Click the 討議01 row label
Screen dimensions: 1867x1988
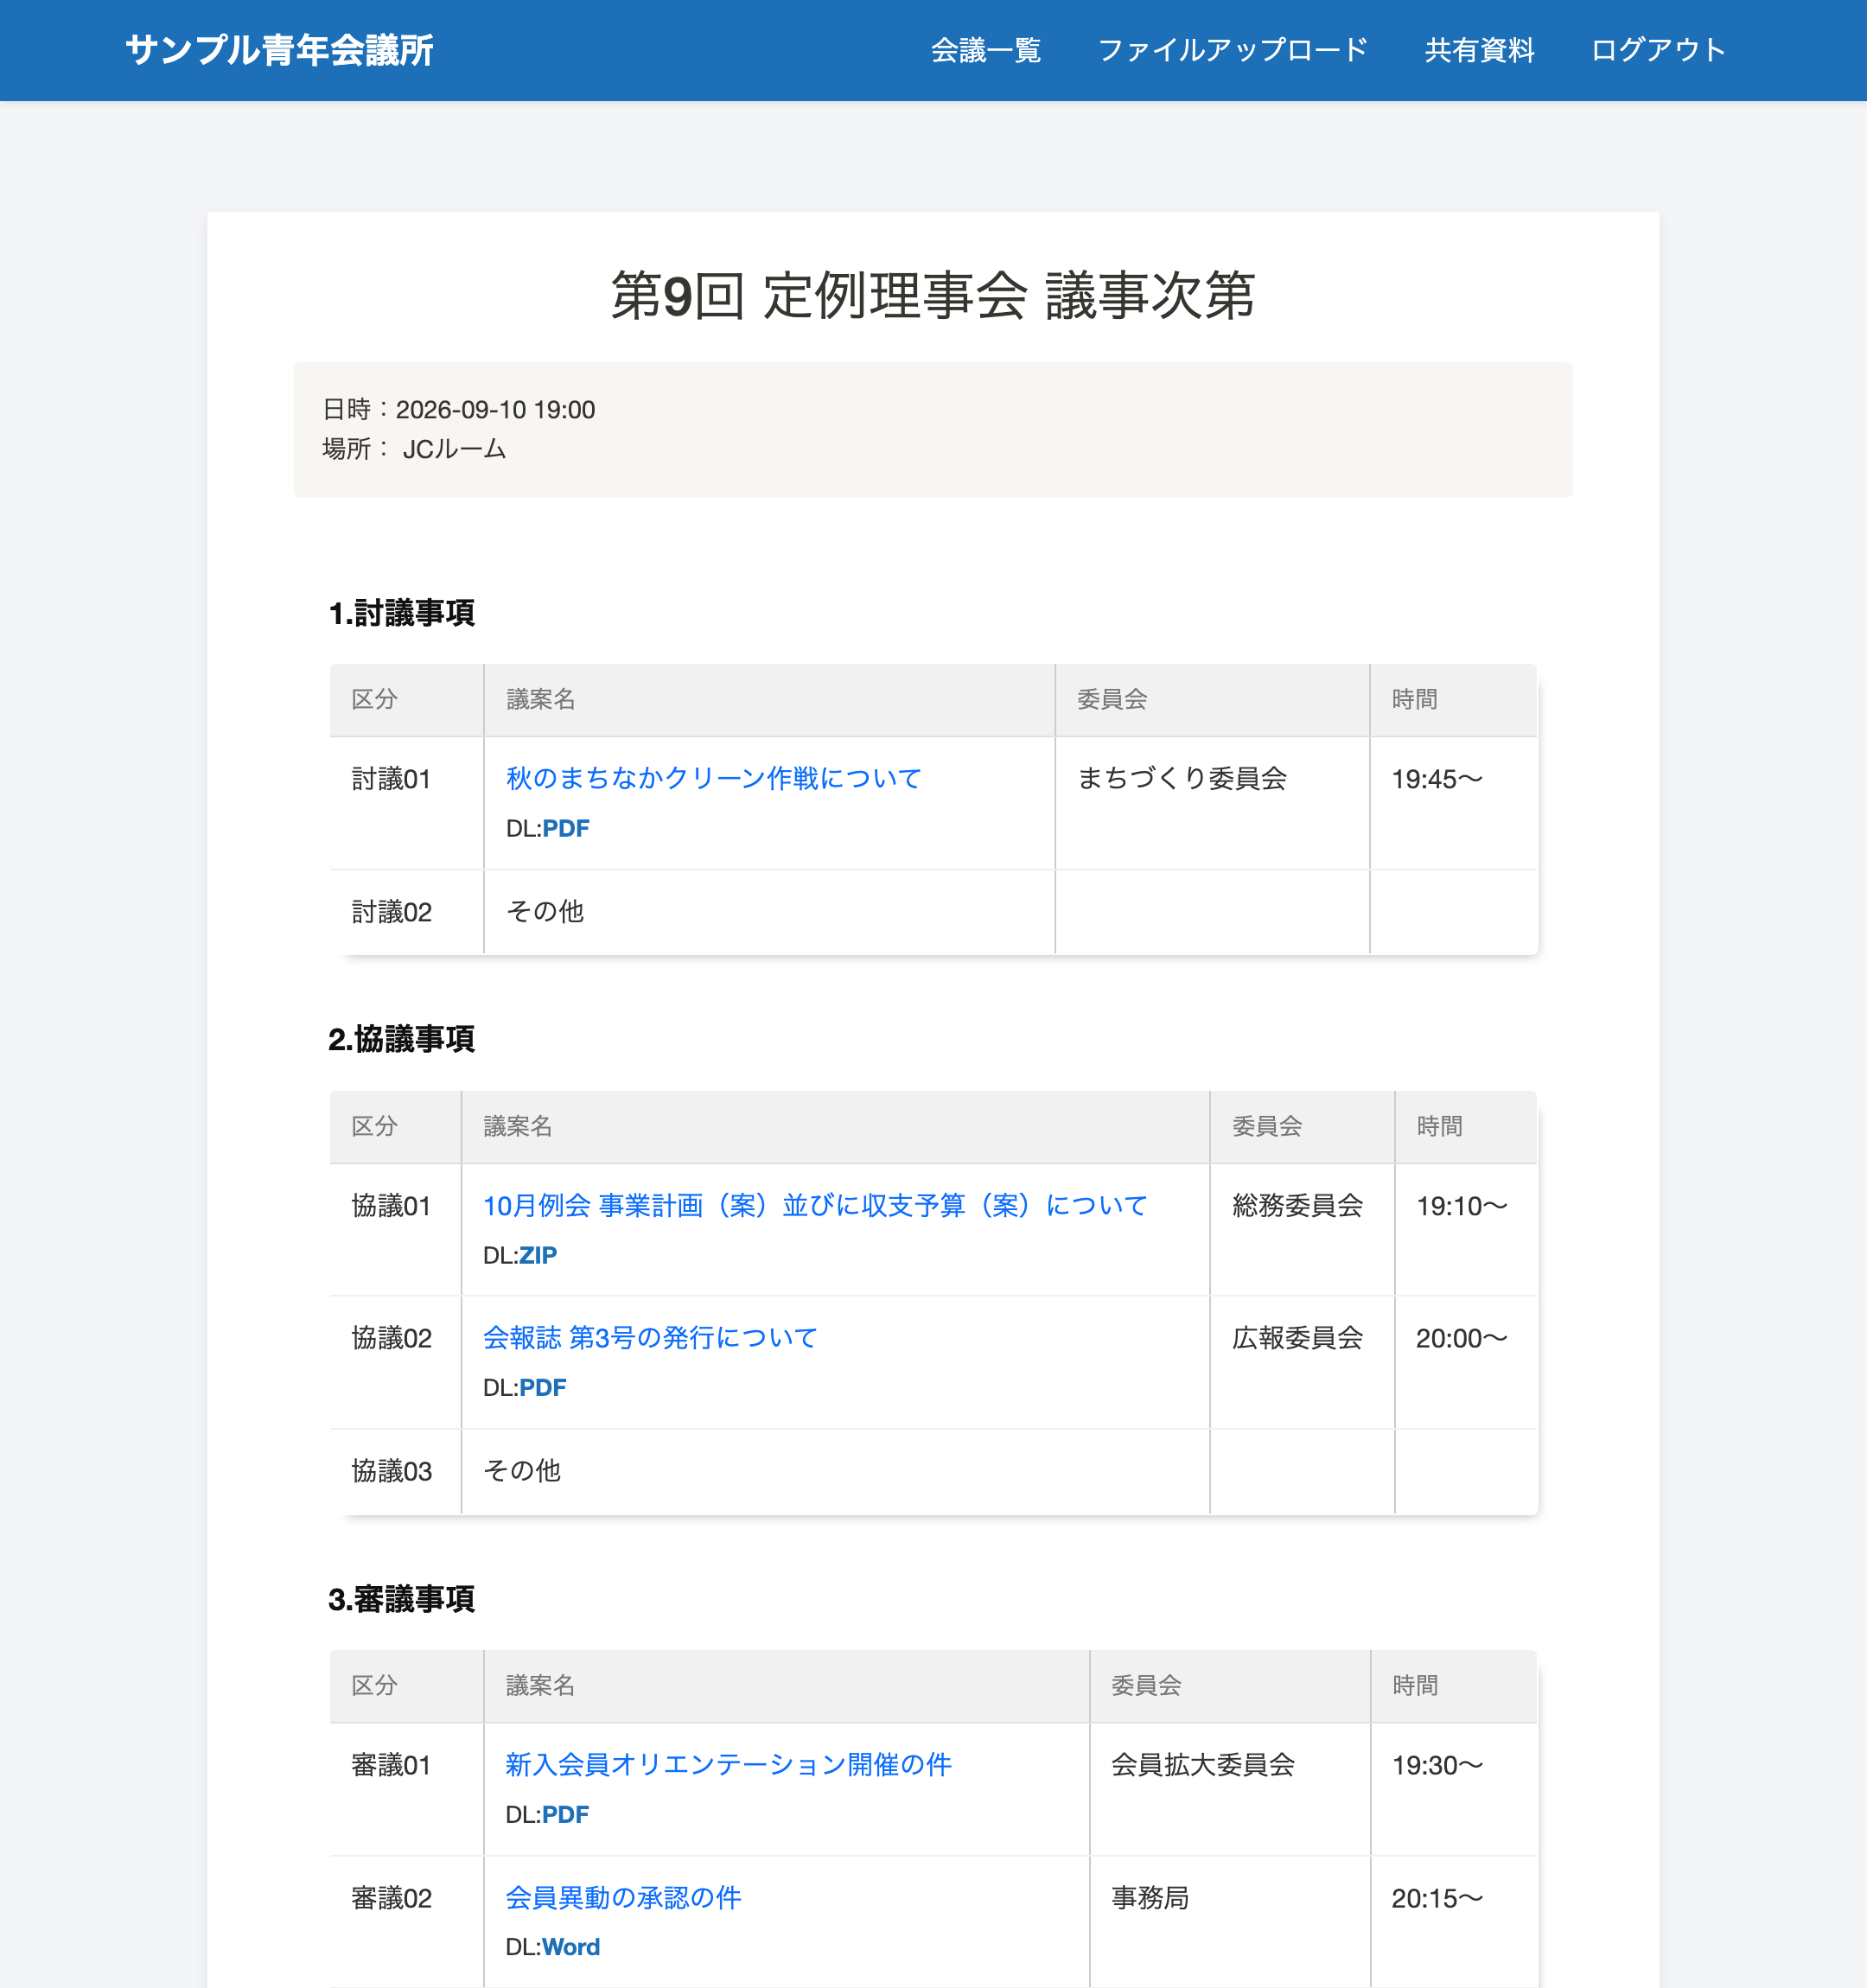pos(391,779)
